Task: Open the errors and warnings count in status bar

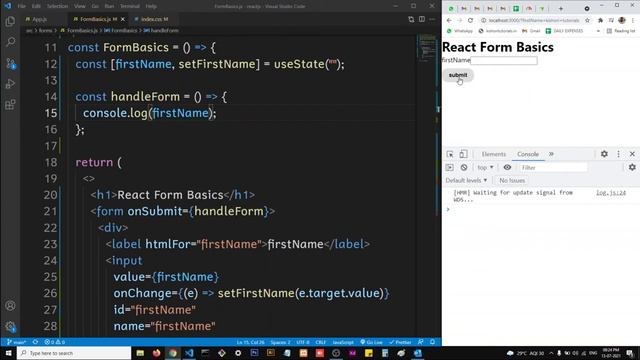Action: click(x=55, y=342)
